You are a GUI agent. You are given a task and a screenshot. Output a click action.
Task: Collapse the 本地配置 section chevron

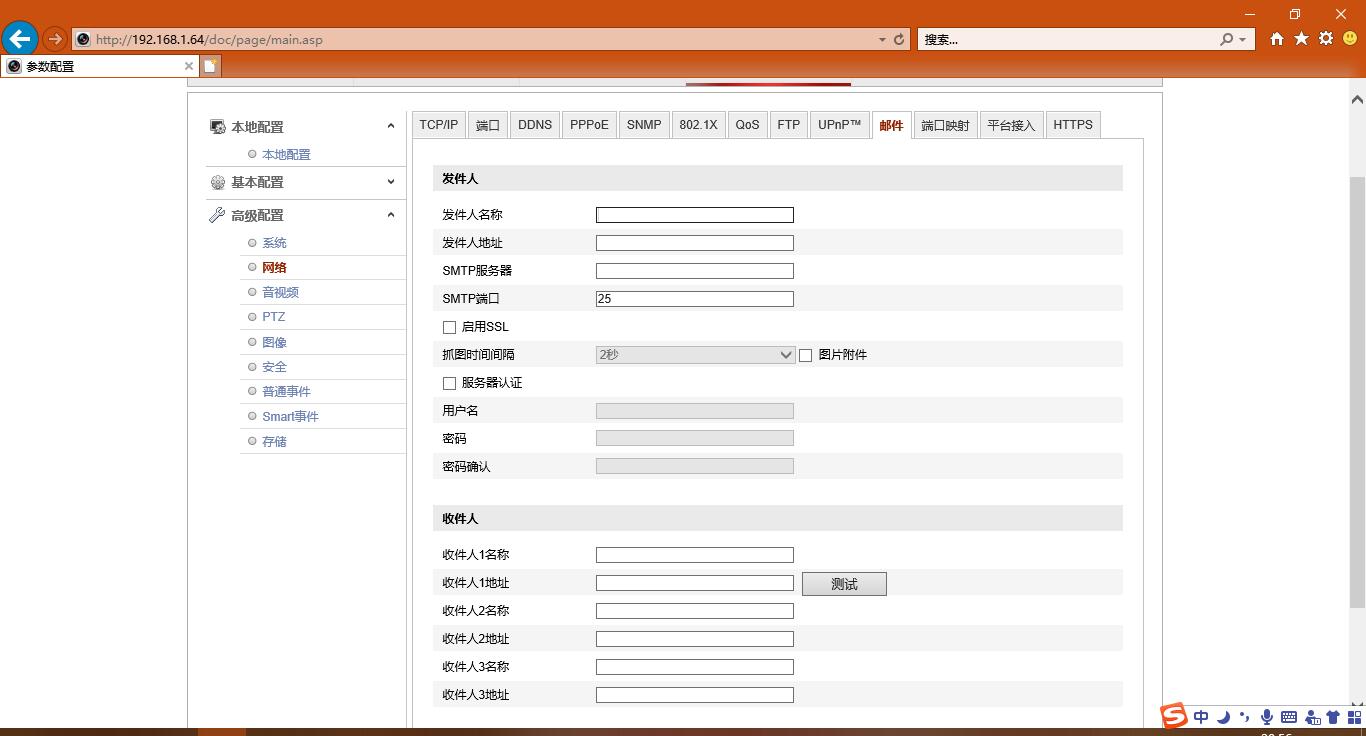[x=391, y=126]
